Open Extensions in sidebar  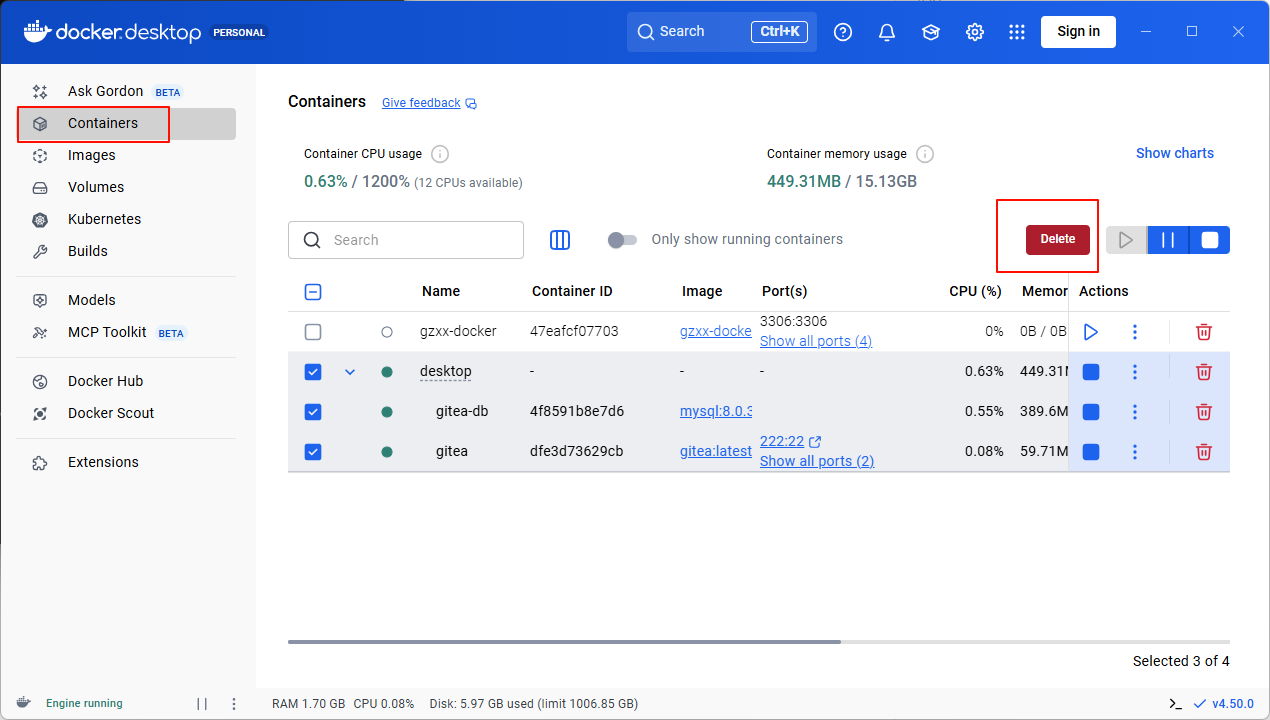[127, 462]
